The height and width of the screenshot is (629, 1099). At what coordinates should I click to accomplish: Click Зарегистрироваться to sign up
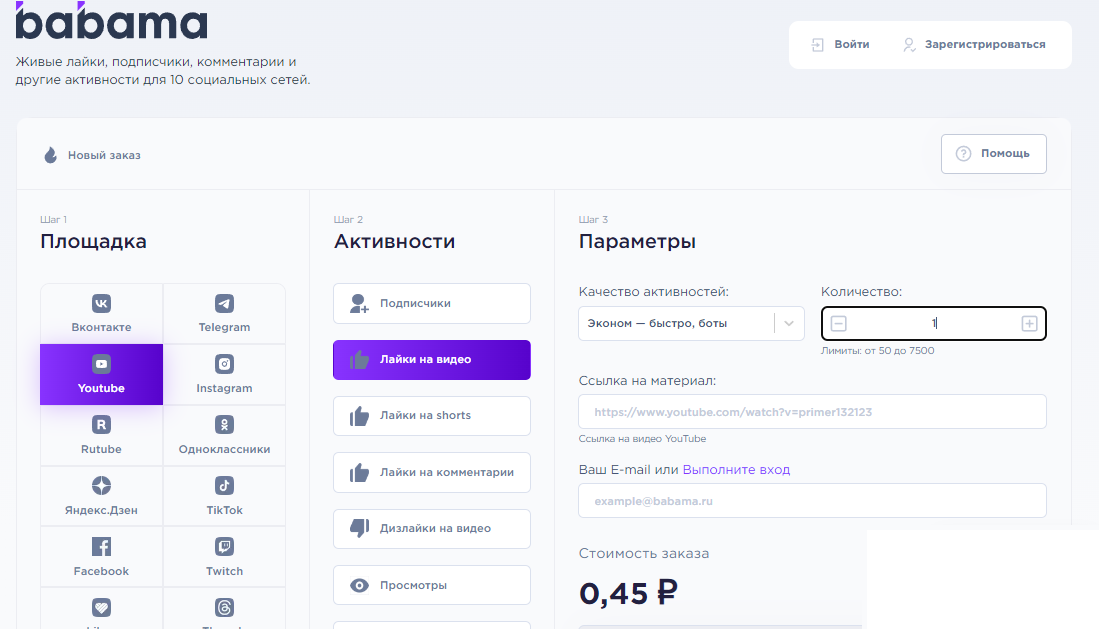pyautogui.click(x=974, y=45)
